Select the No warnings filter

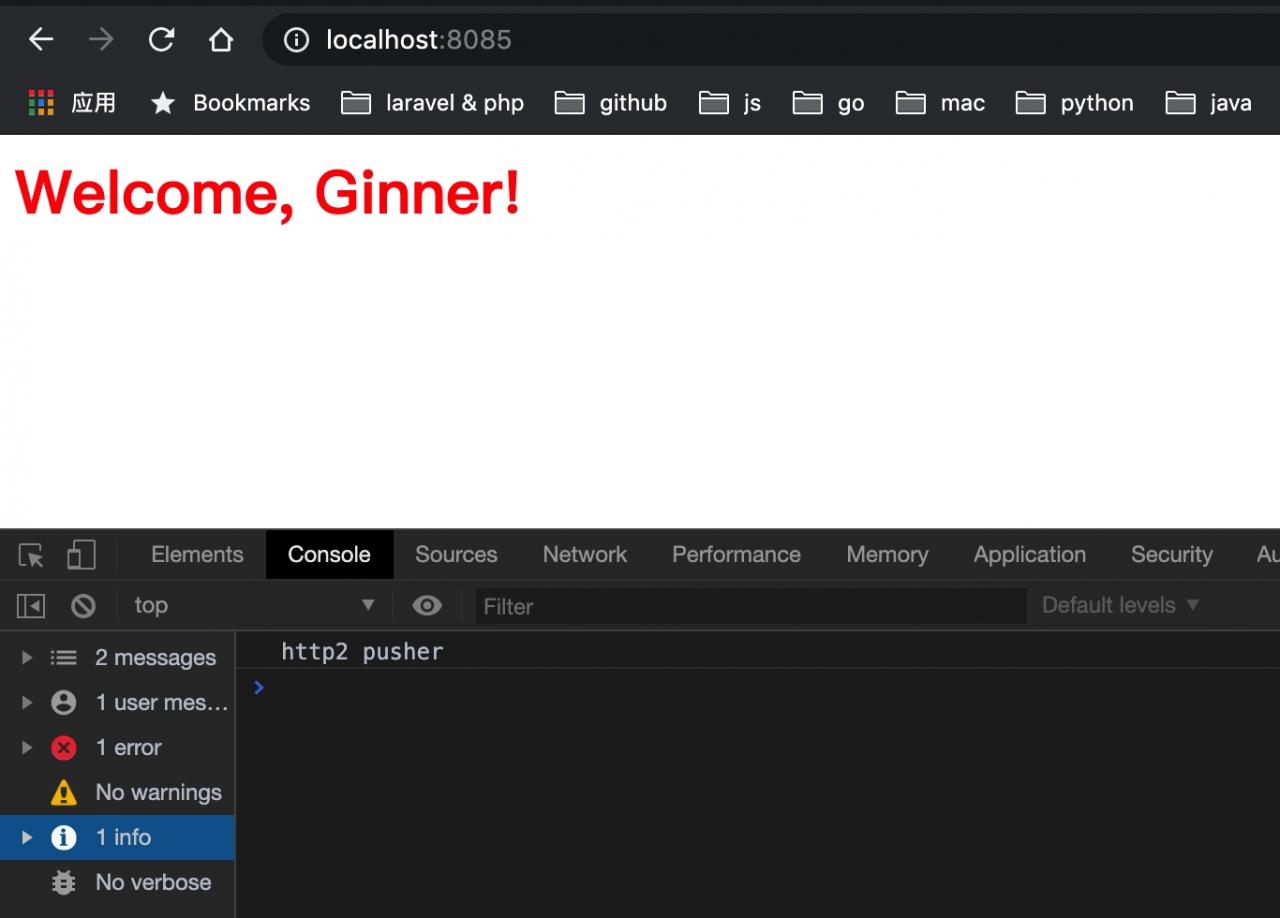pyautogui.click(x=117, y=793)
